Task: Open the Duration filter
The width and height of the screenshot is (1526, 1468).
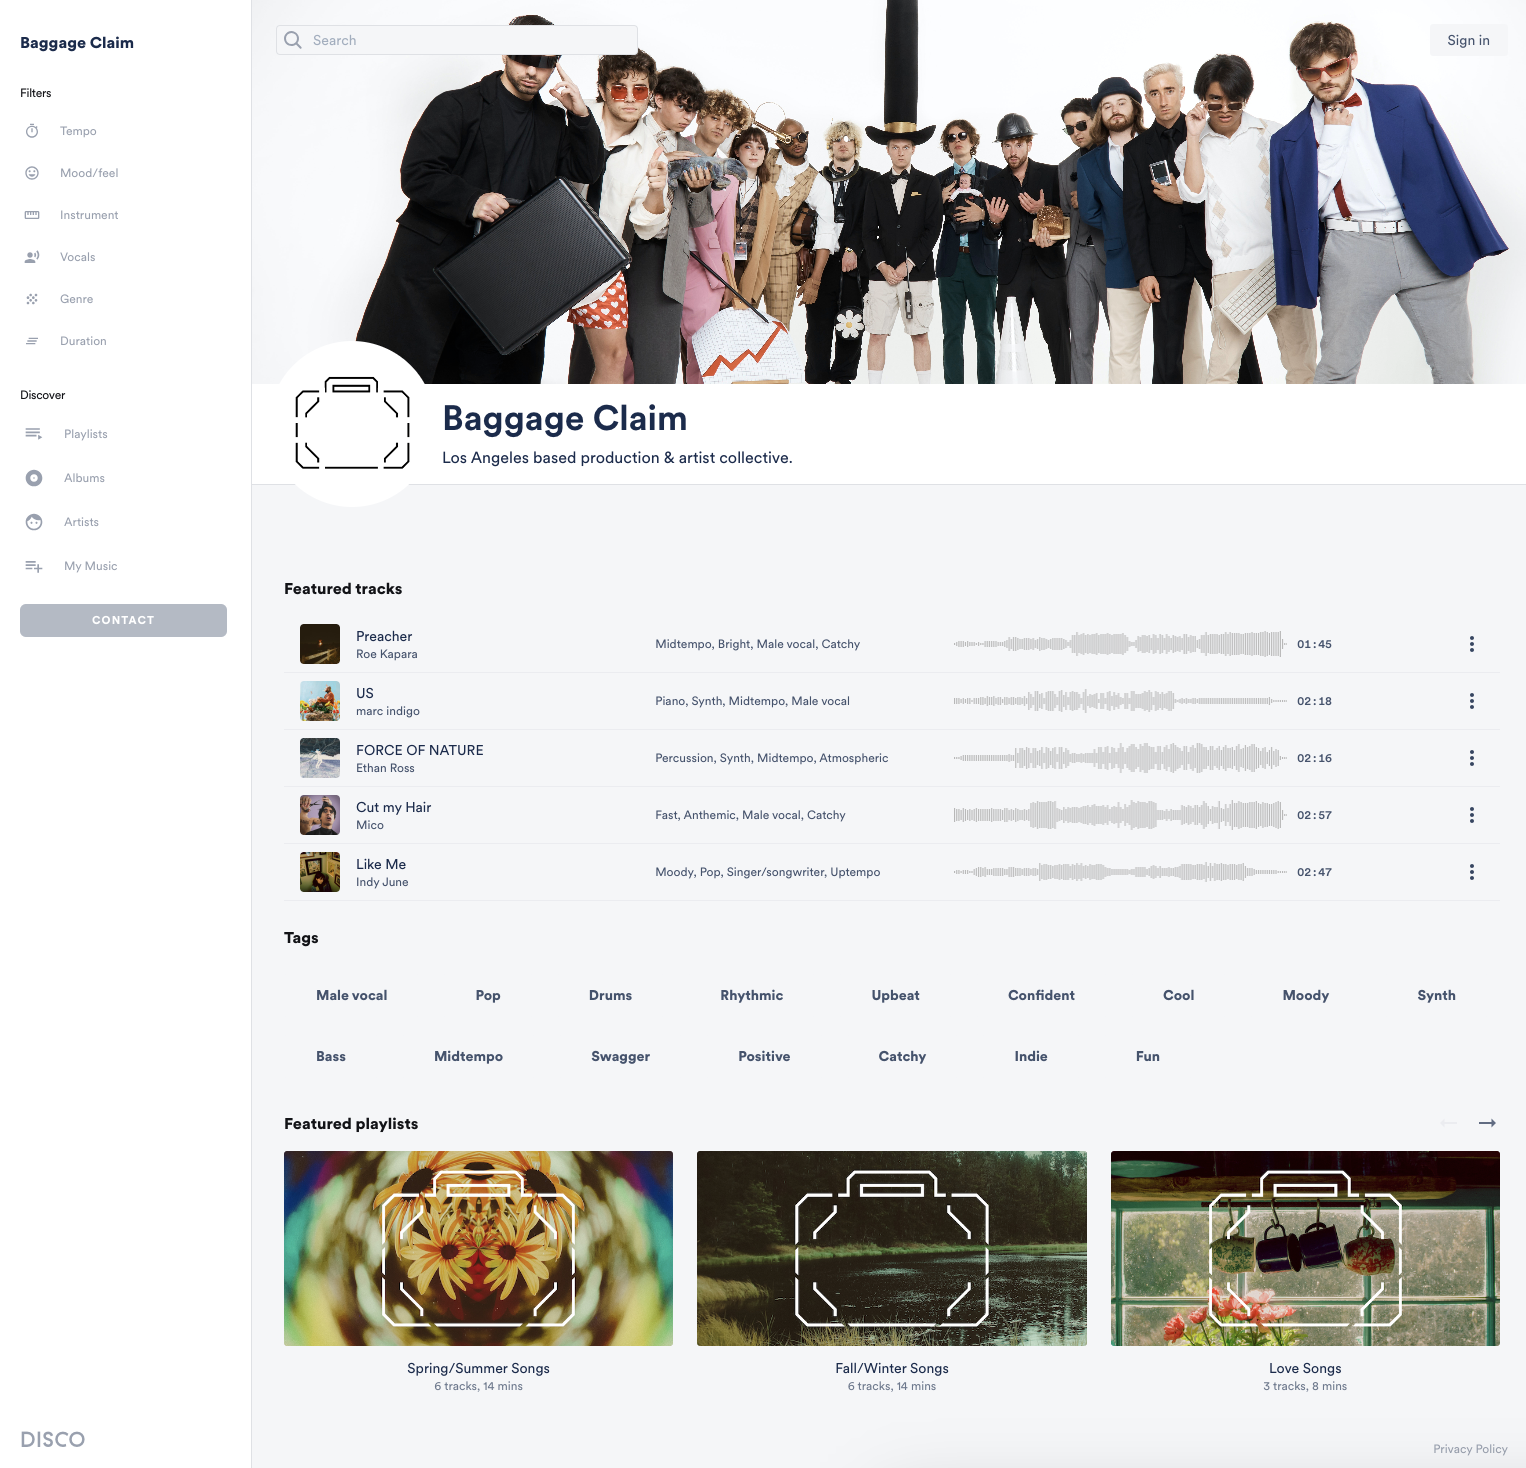Action: click(83, 341)
